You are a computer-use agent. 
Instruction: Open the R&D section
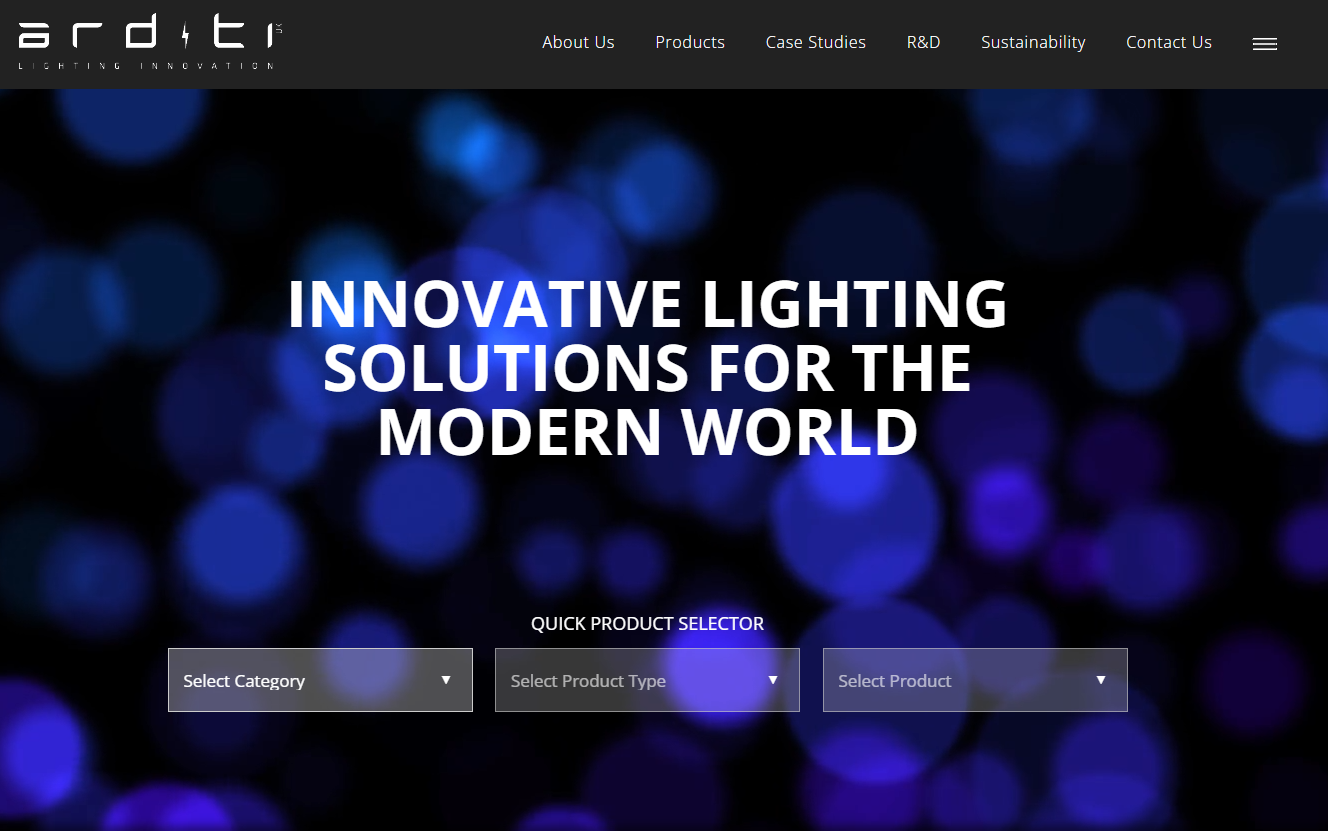pos(923,42)
